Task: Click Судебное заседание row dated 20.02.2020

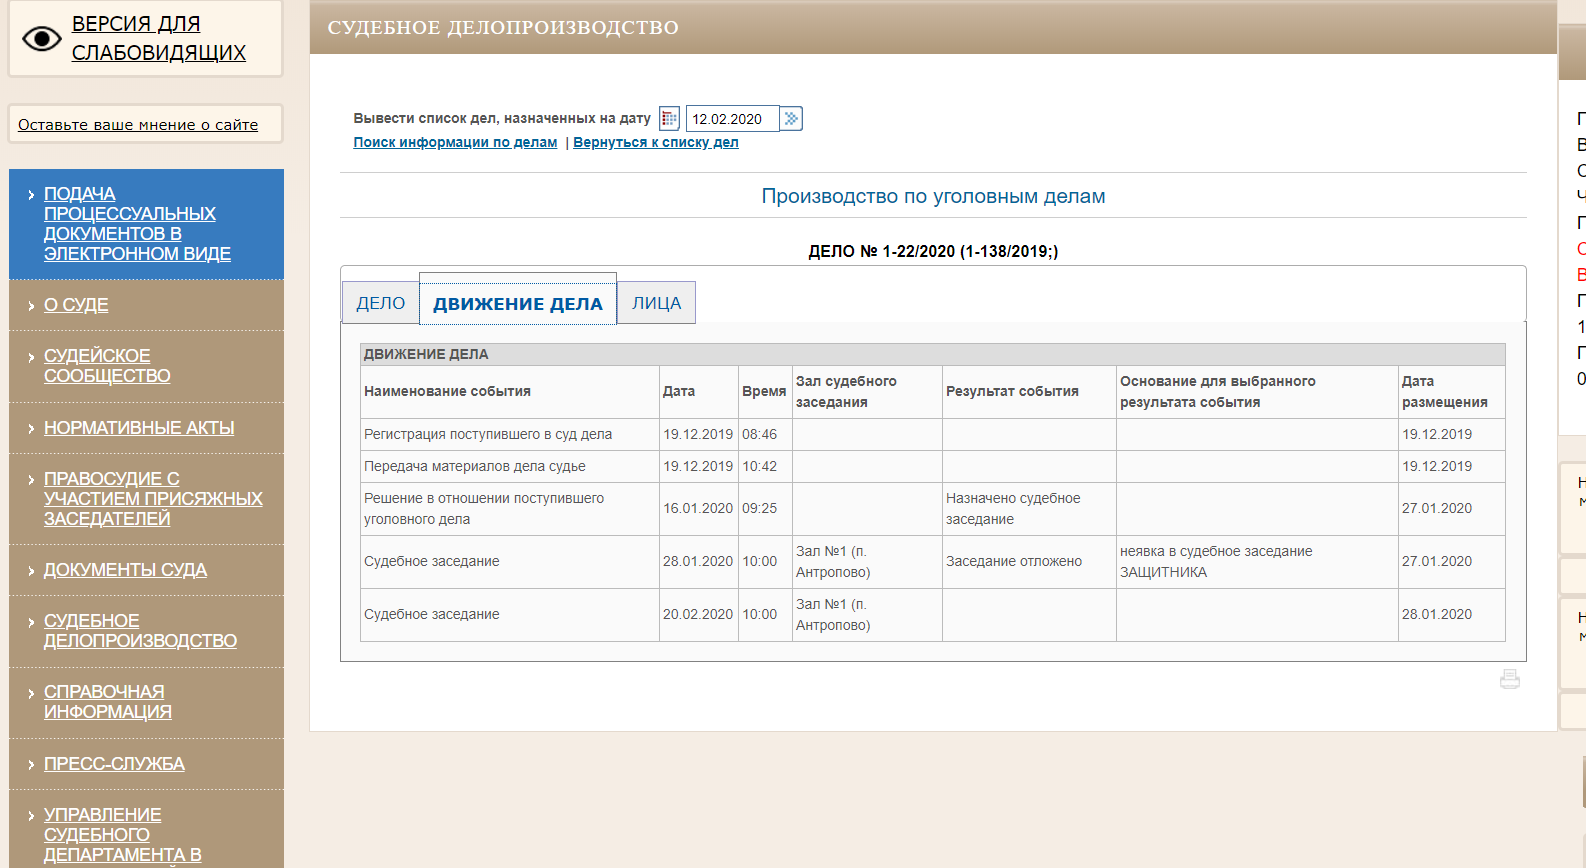Action: point(932,614)
